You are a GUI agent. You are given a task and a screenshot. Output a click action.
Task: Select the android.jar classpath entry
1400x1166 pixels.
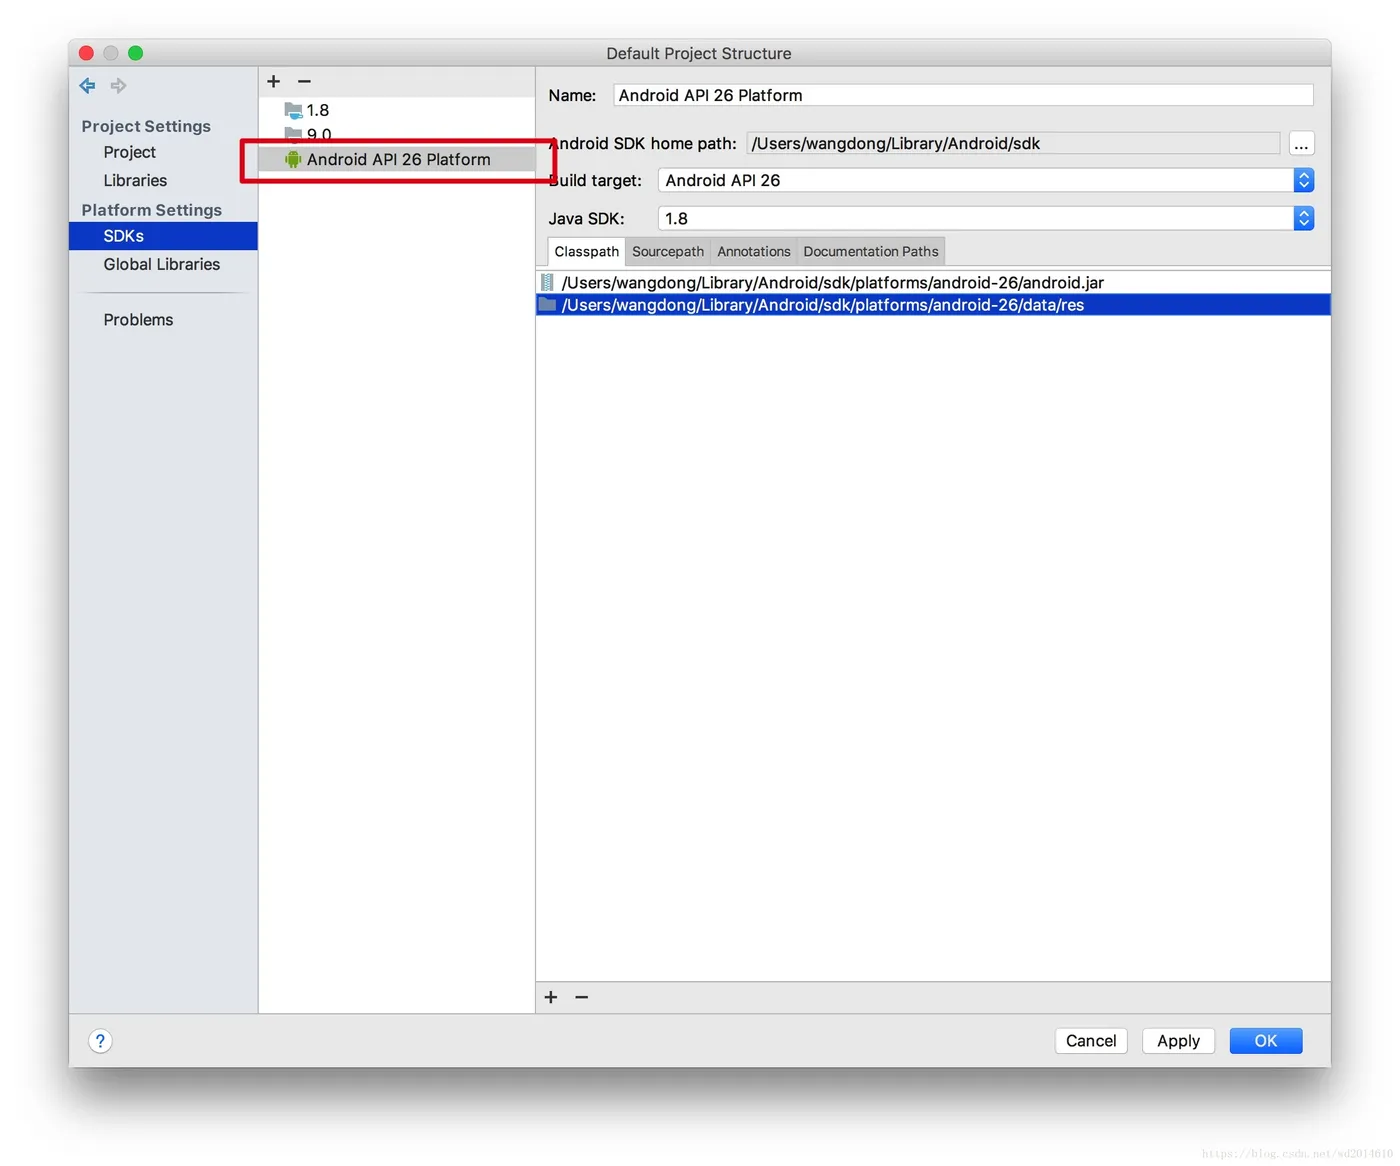pyautogui.click(x=933, y=283)
